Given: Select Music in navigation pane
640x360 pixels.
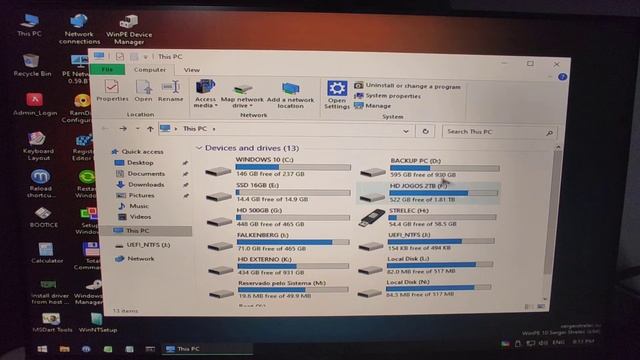Looking at the screenshot, I should (133, 206).
